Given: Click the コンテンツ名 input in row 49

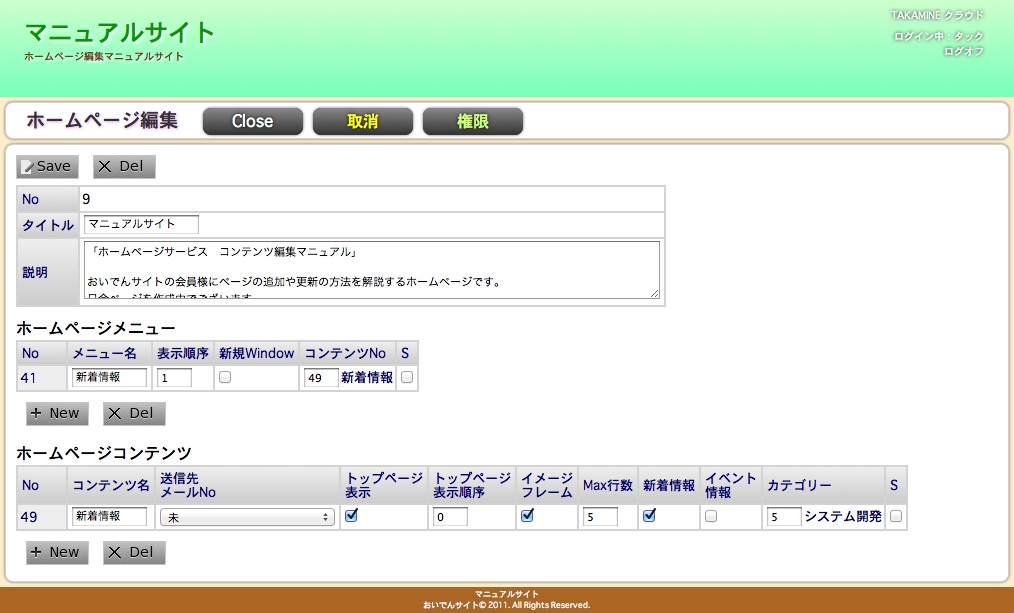Looking at the screenshot, I should point(109,517).
